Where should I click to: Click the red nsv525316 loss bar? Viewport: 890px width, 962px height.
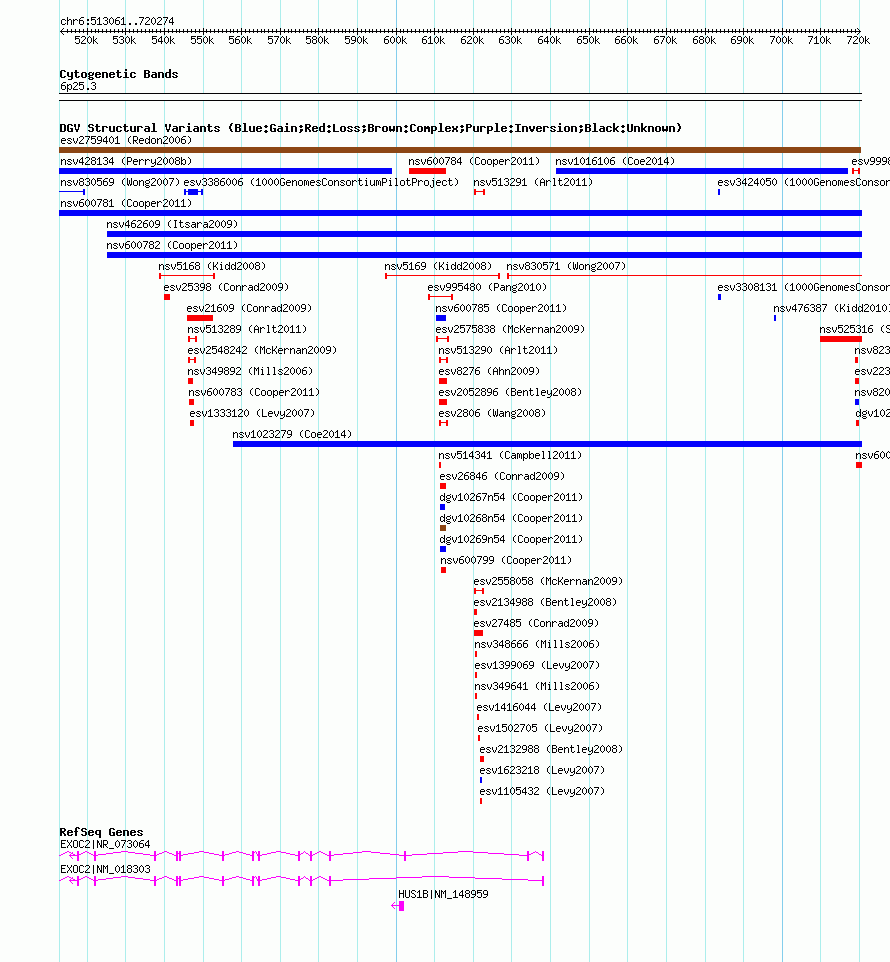pos(841,339)
